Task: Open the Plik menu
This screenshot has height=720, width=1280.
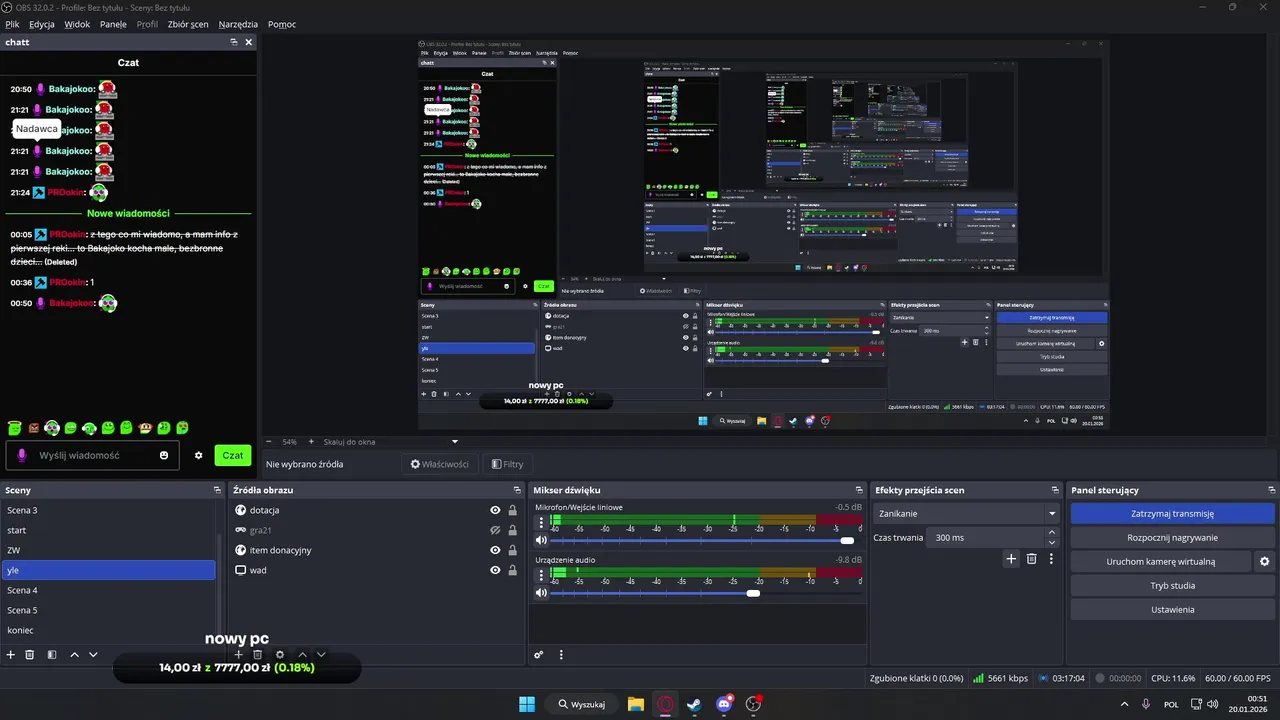Action: [12, 24]
